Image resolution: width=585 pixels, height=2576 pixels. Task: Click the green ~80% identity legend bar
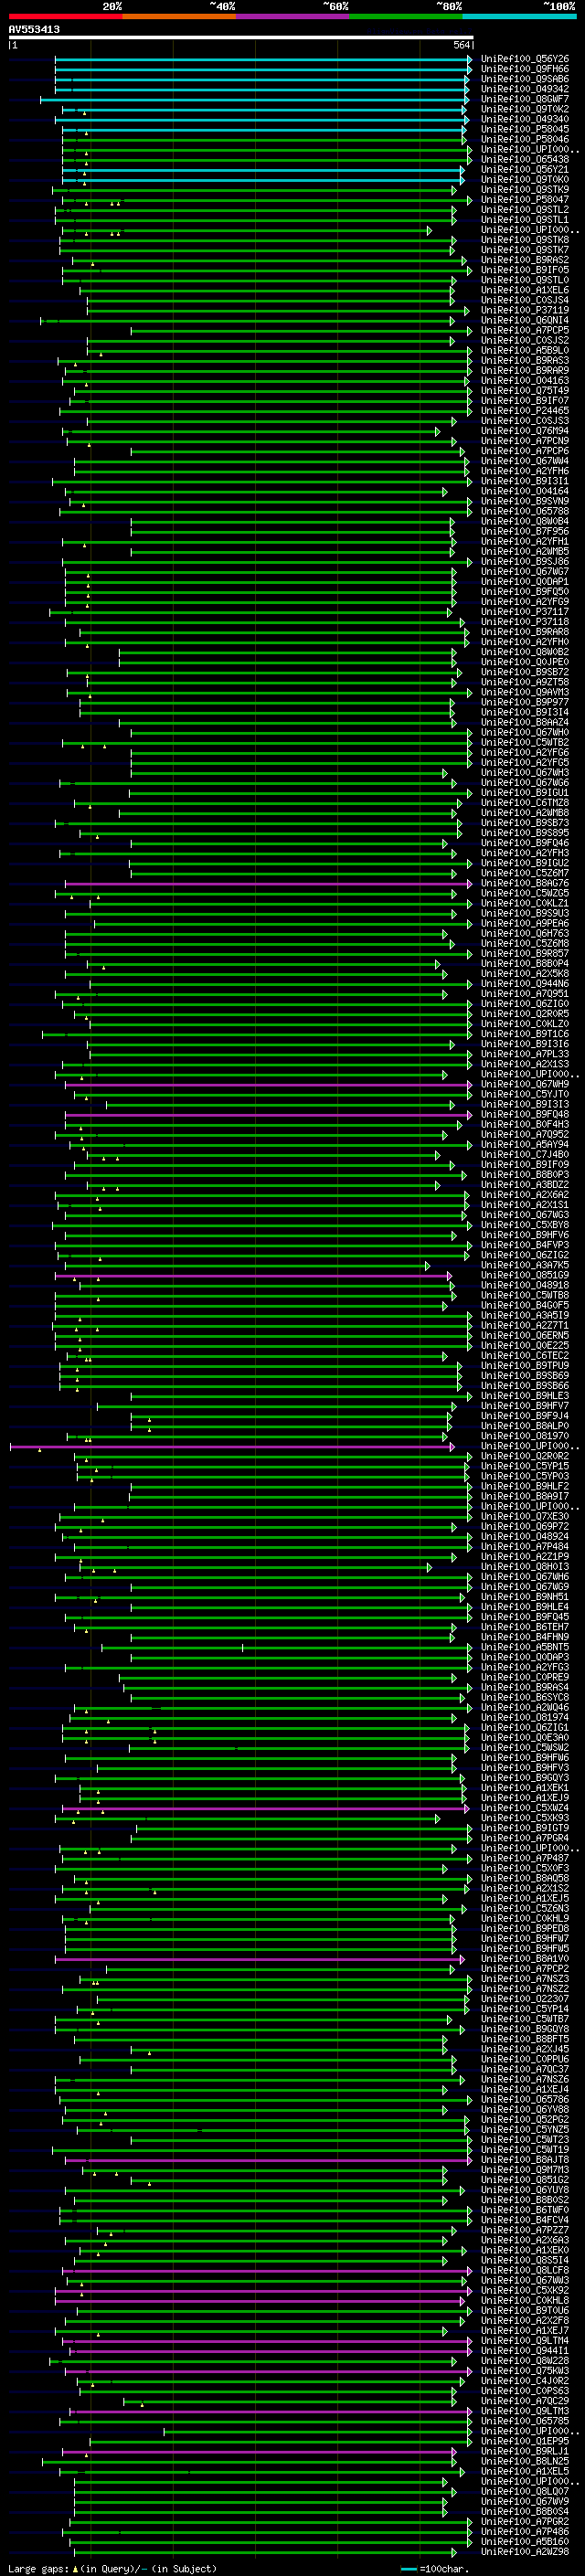(405, 17)
